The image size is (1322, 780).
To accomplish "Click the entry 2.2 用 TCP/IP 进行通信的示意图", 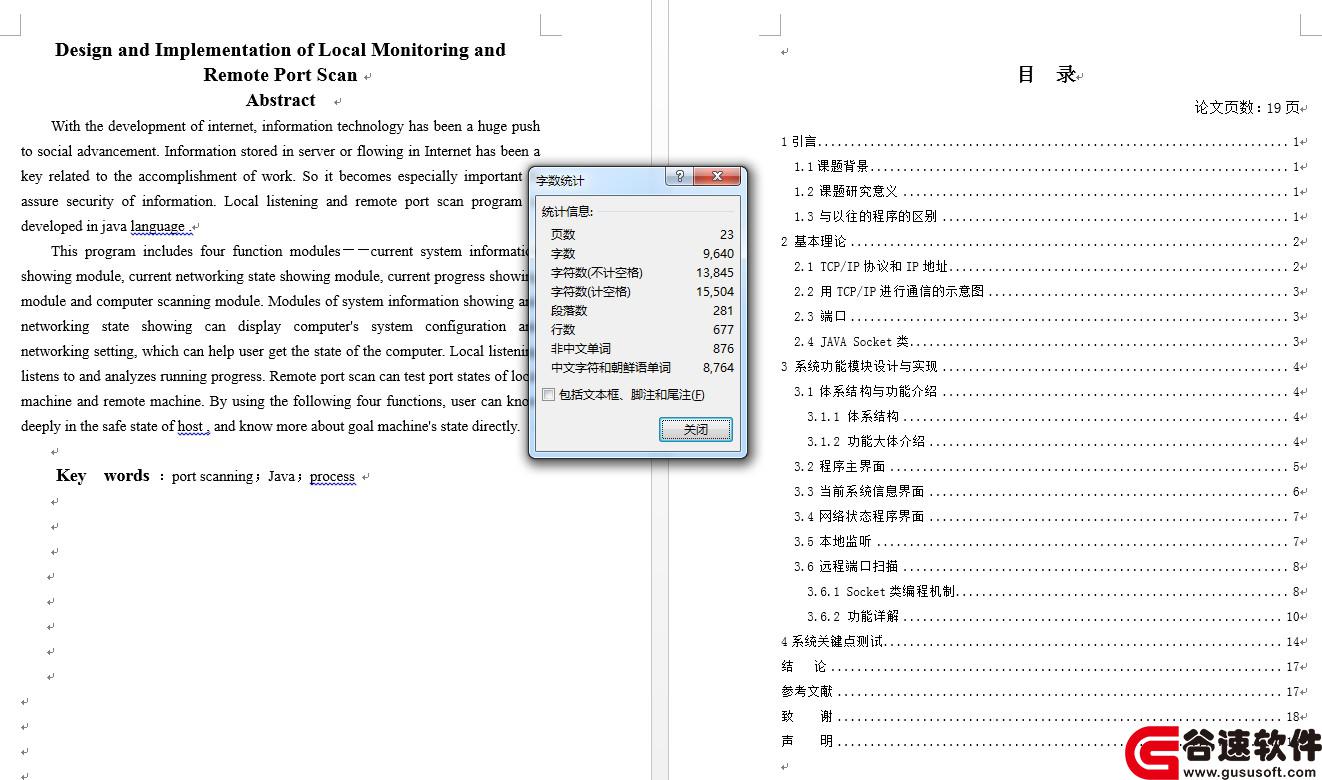I will [x=1047, y=292].
